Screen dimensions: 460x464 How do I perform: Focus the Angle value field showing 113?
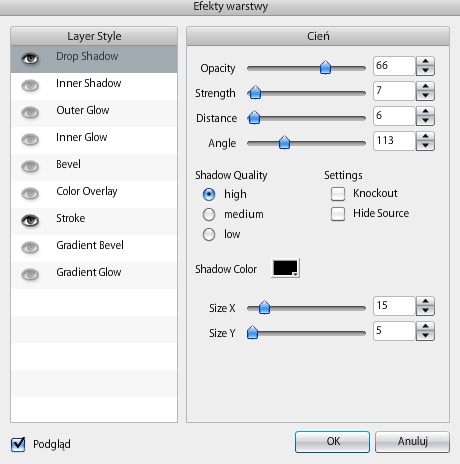[x=394, y=141]
